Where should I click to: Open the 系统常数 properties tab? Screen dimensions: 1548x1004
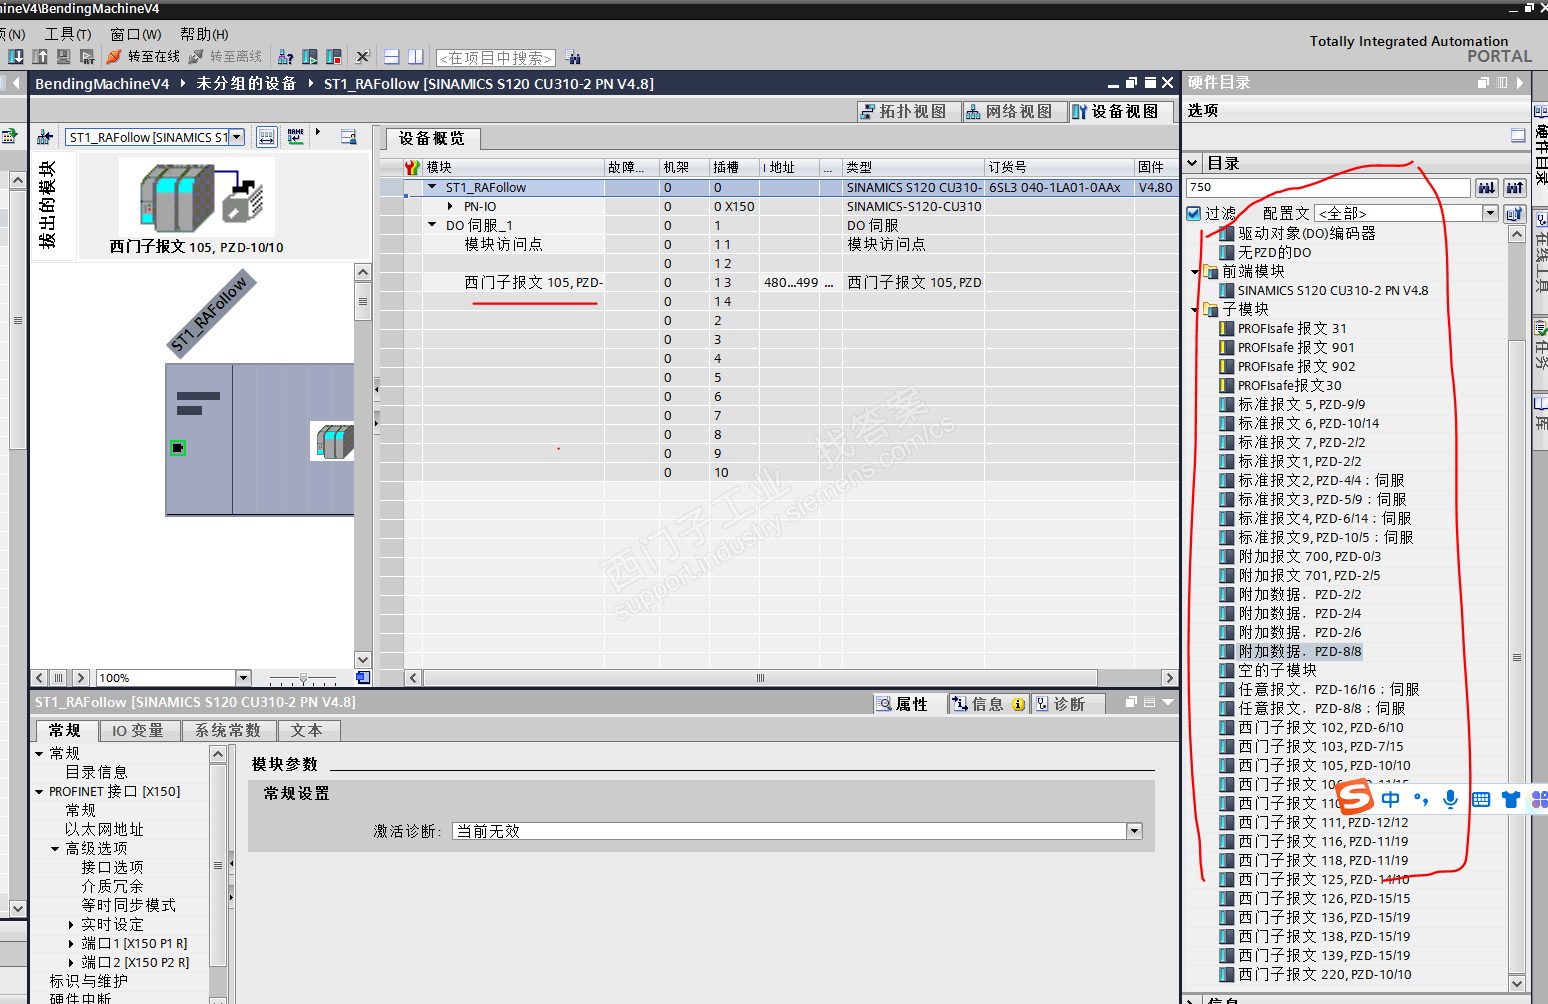228,731
